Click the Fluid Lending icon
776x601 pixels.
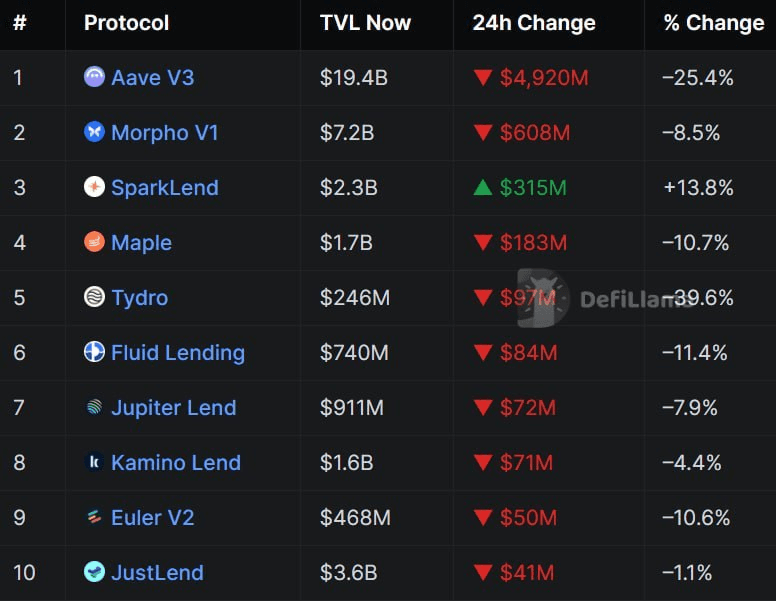pos(94,352)
